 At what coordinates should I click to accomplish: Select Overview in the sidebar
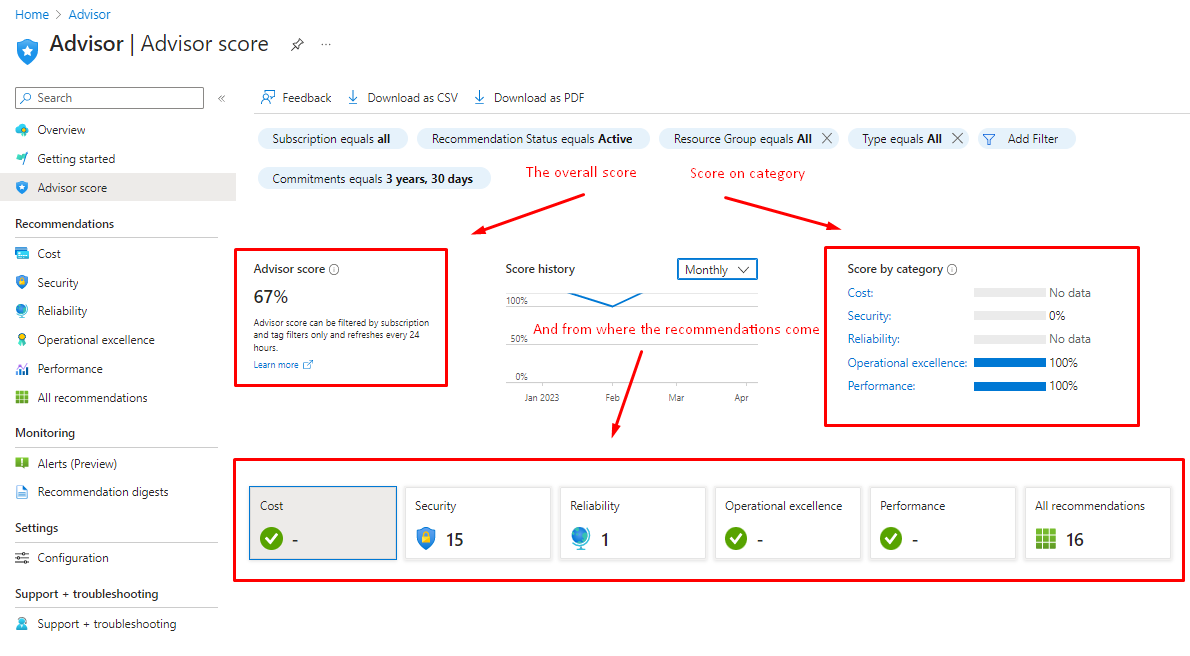click(x=61, y=130)
